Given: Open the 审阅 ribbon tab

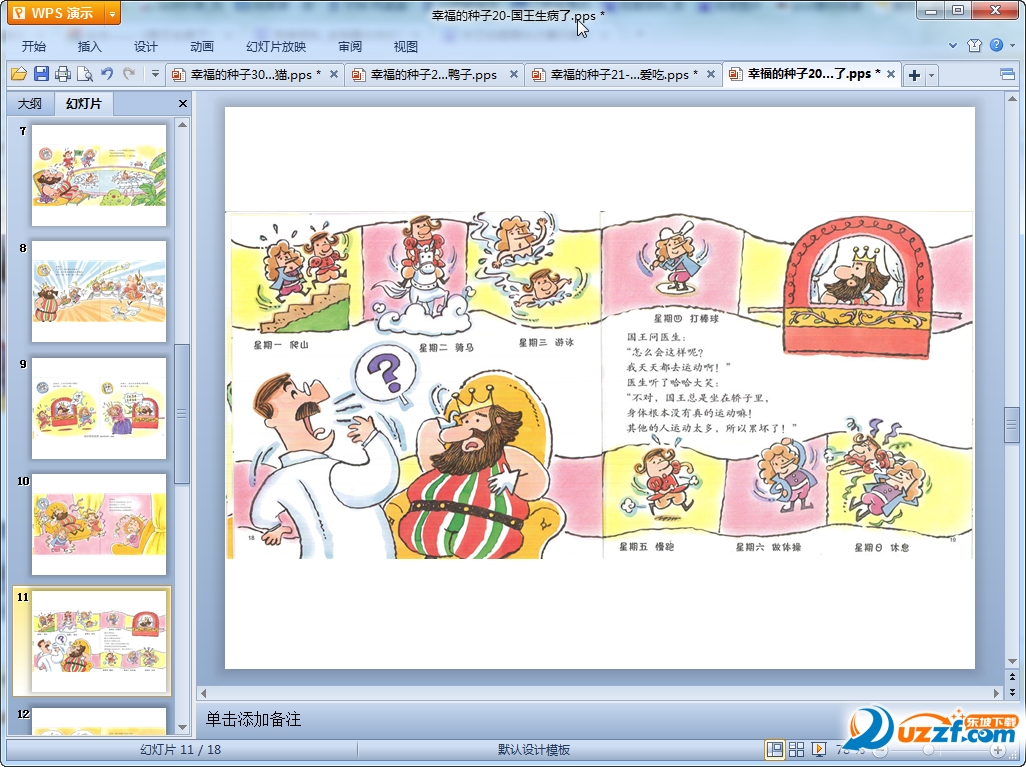Looking at the screenshot, I should click(x=350, y=46).
